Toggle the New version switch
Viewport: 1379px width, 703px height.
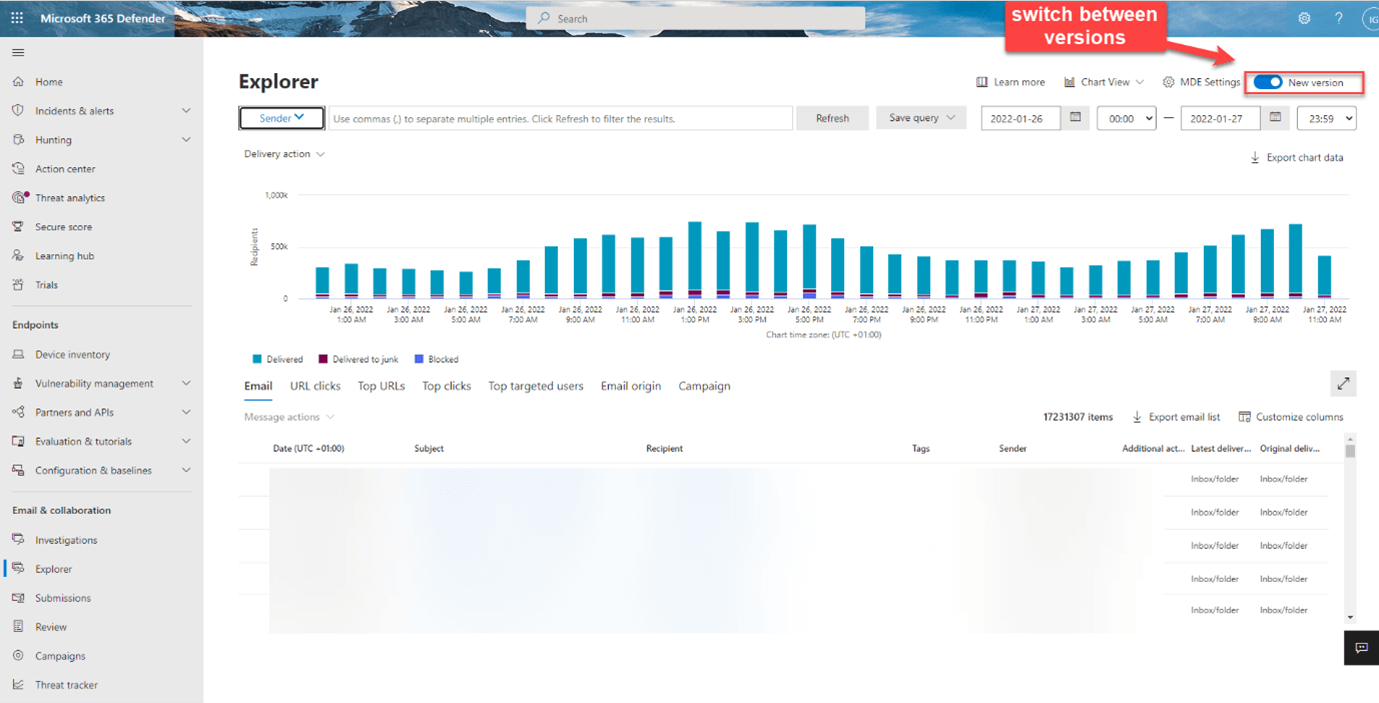[x=1268, y=82]
